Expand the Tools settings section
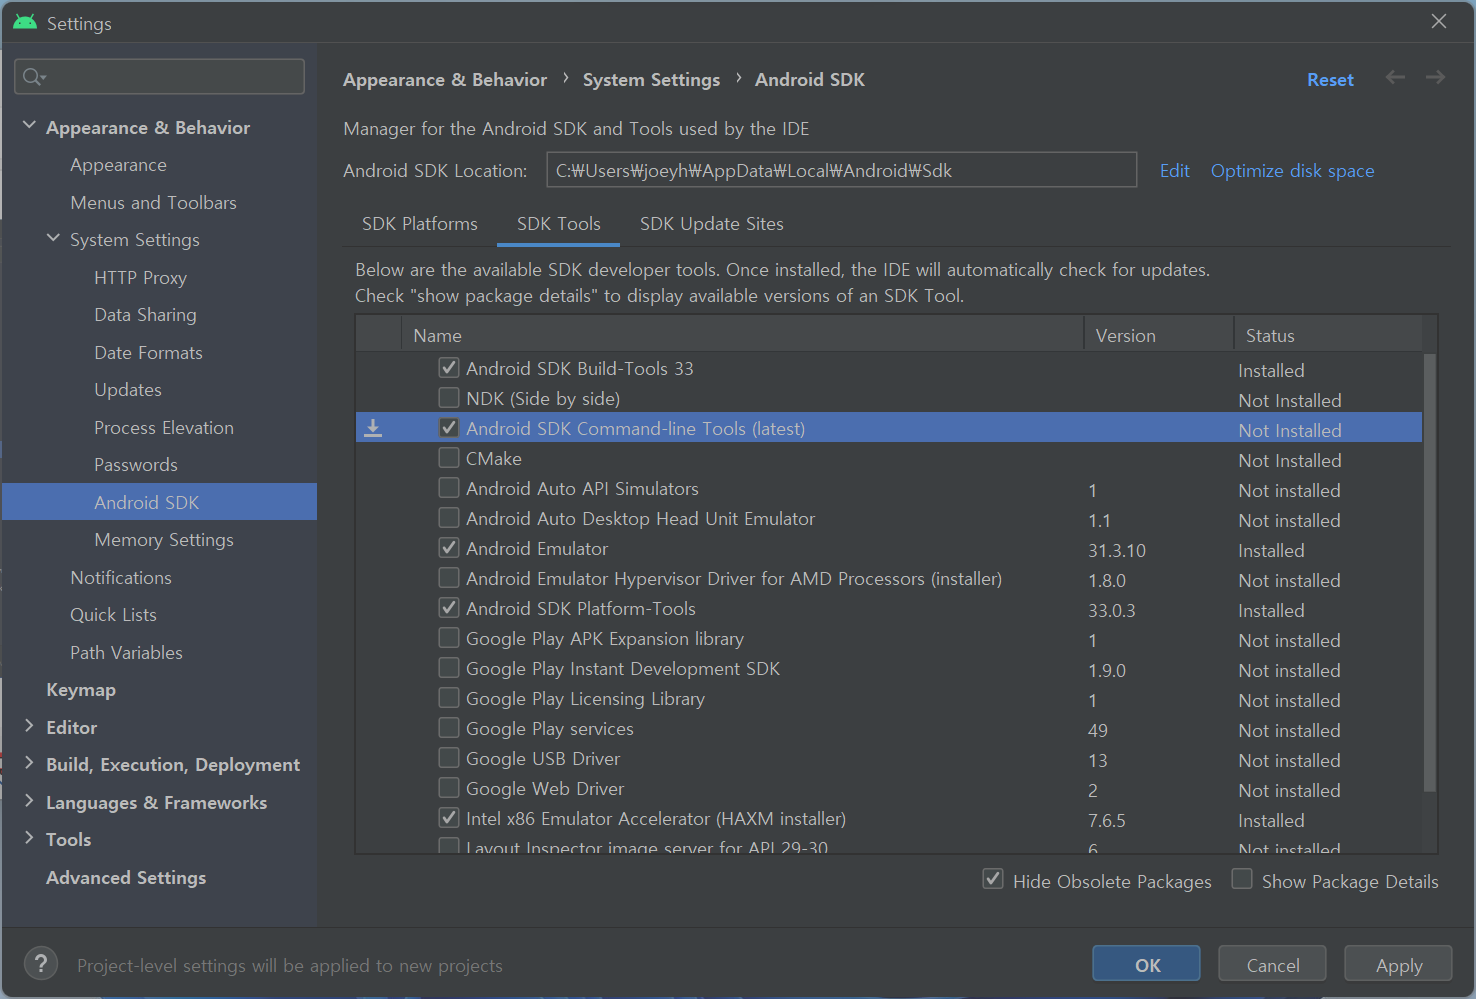Viewport: 1476px width, 999px height. pos(29,838)
